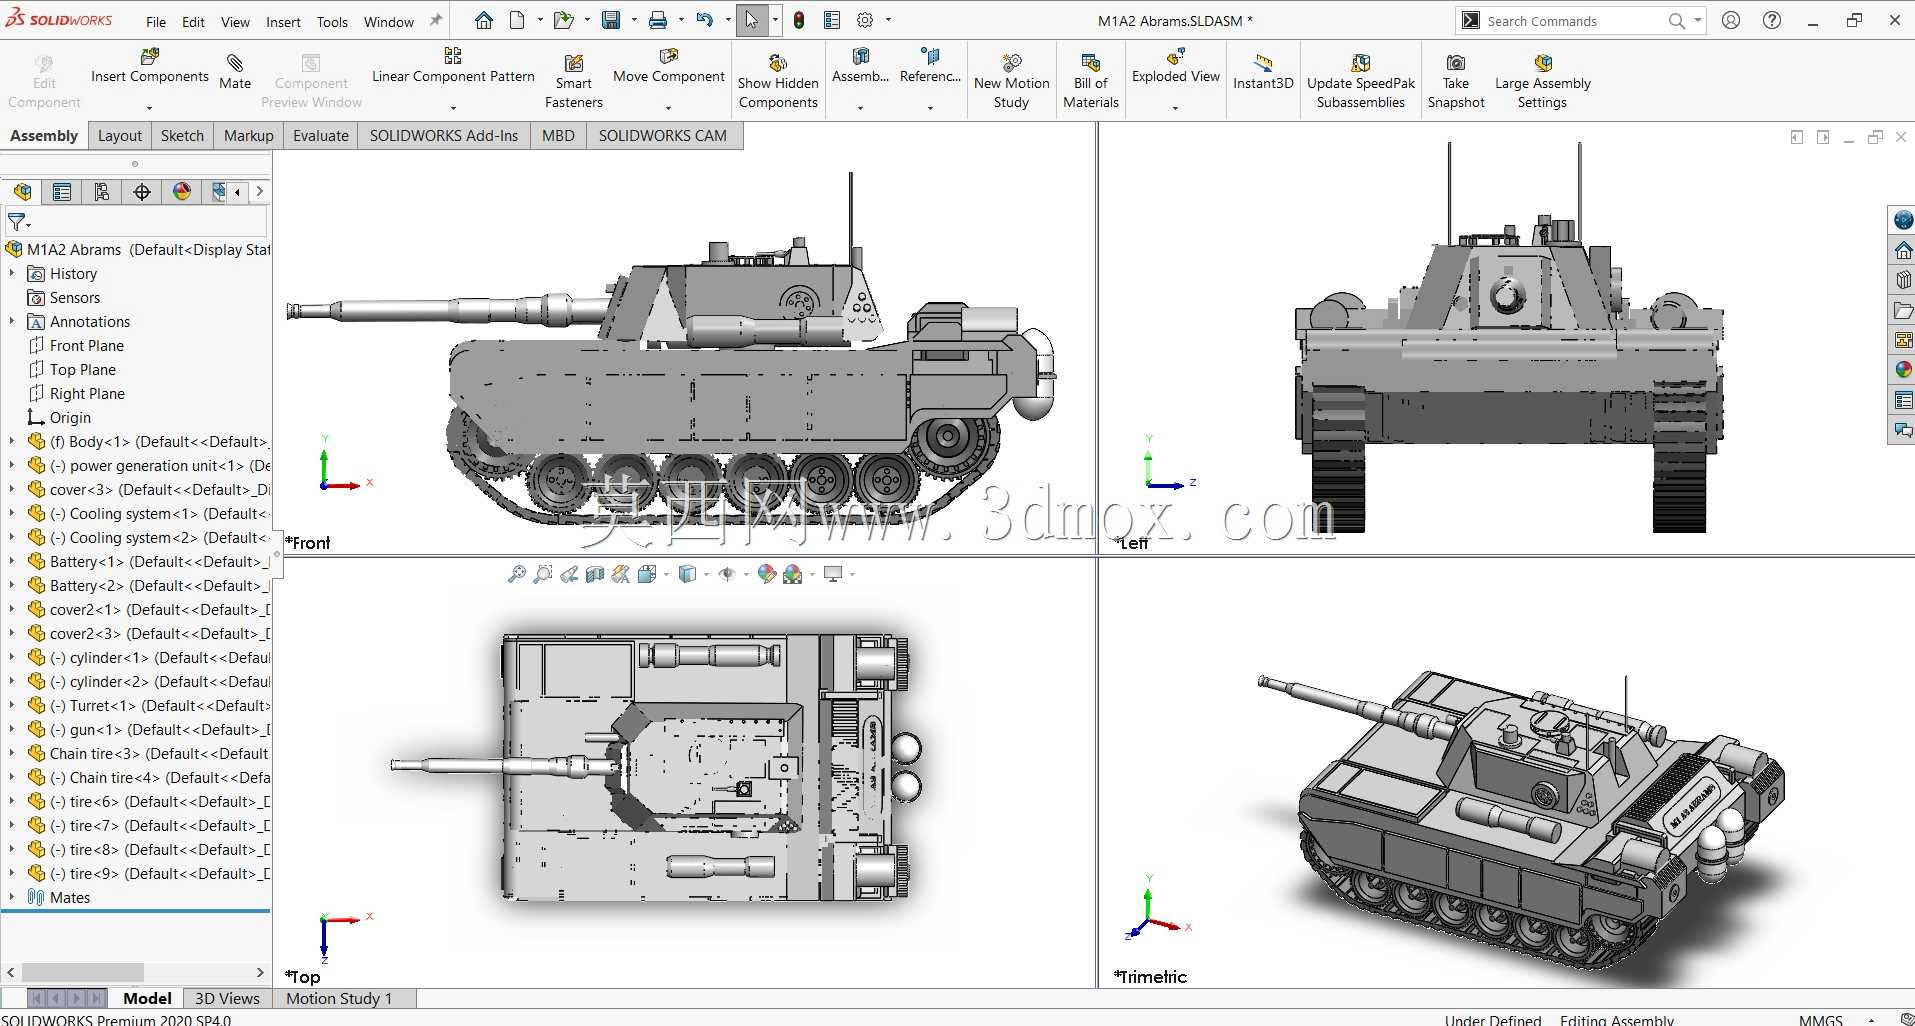Expand the History tree node
This screenshot has width=1915, height=1026.
12,273
